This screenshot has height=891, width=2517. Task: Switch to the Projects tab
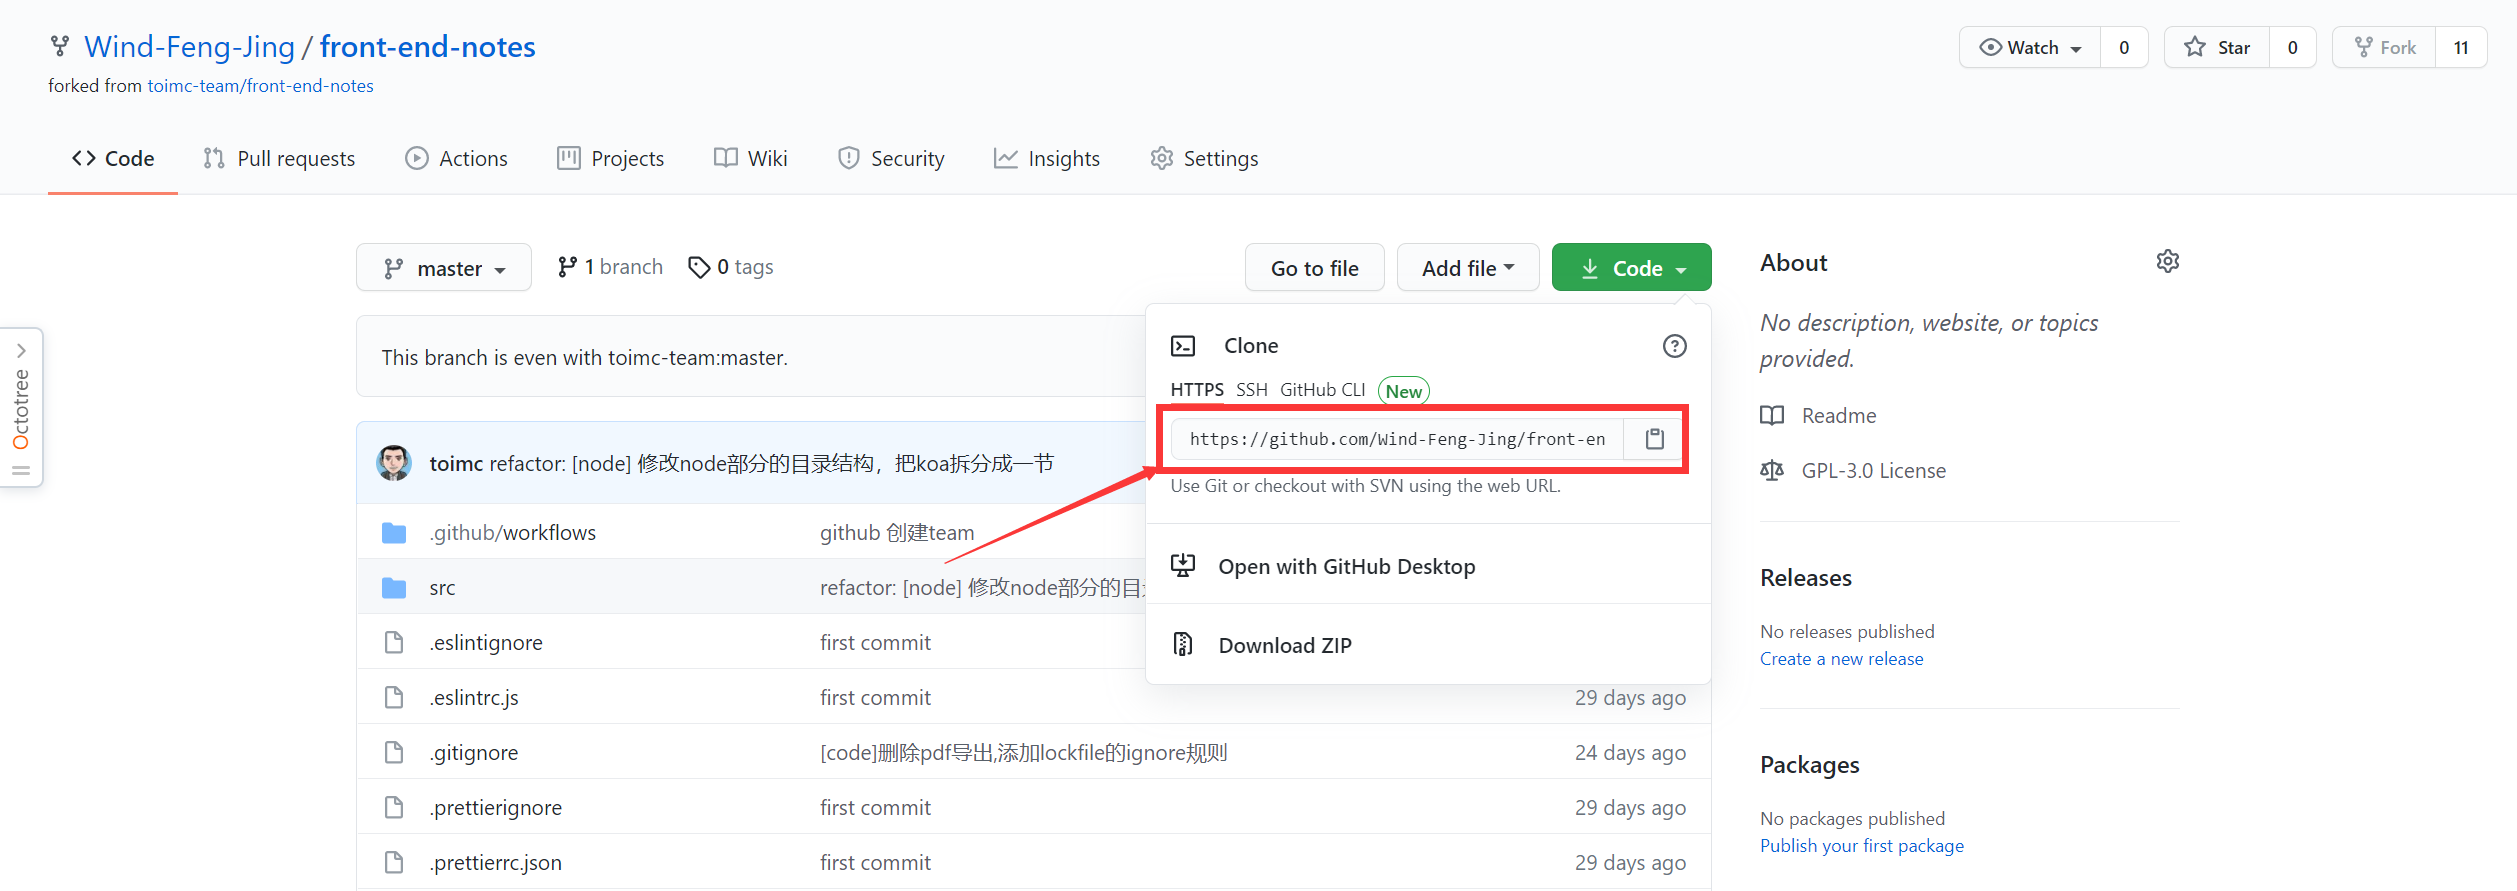(610, 158)
